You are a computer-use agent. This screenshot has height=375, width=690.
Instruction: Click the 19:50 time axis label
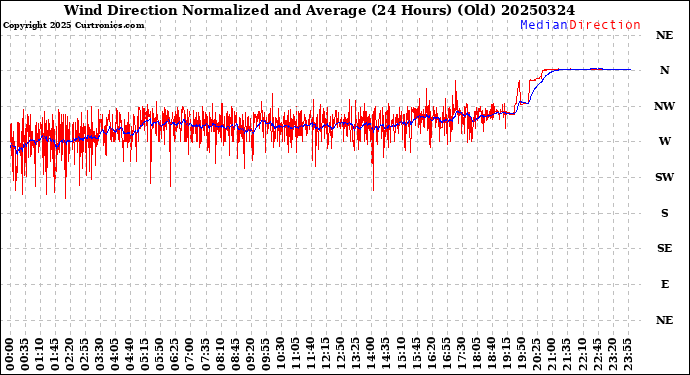point(521,355)
